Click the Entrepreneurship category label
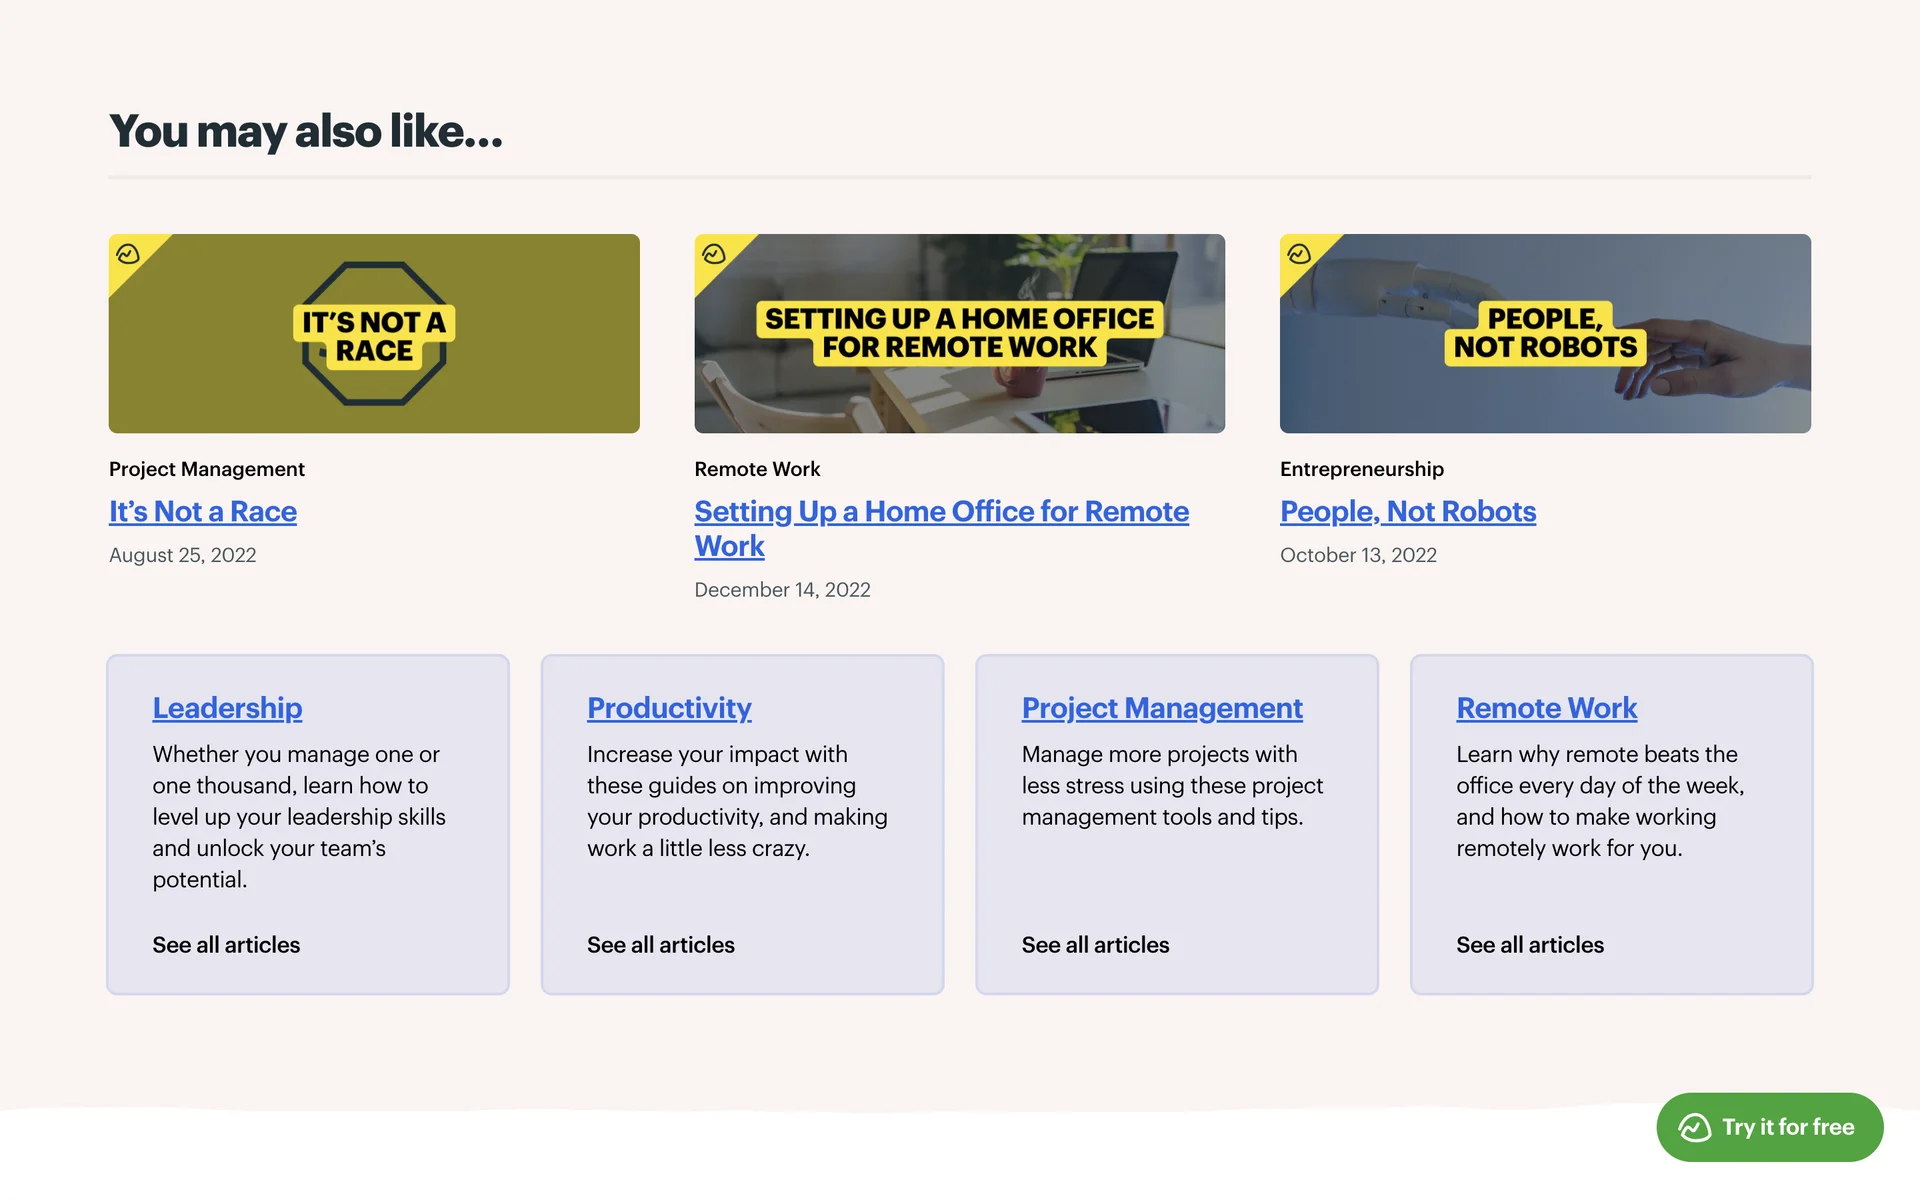Image resolution: width=1920 pixels, height=1200 pixels. pyautogui.click(x=1361, y=469)
